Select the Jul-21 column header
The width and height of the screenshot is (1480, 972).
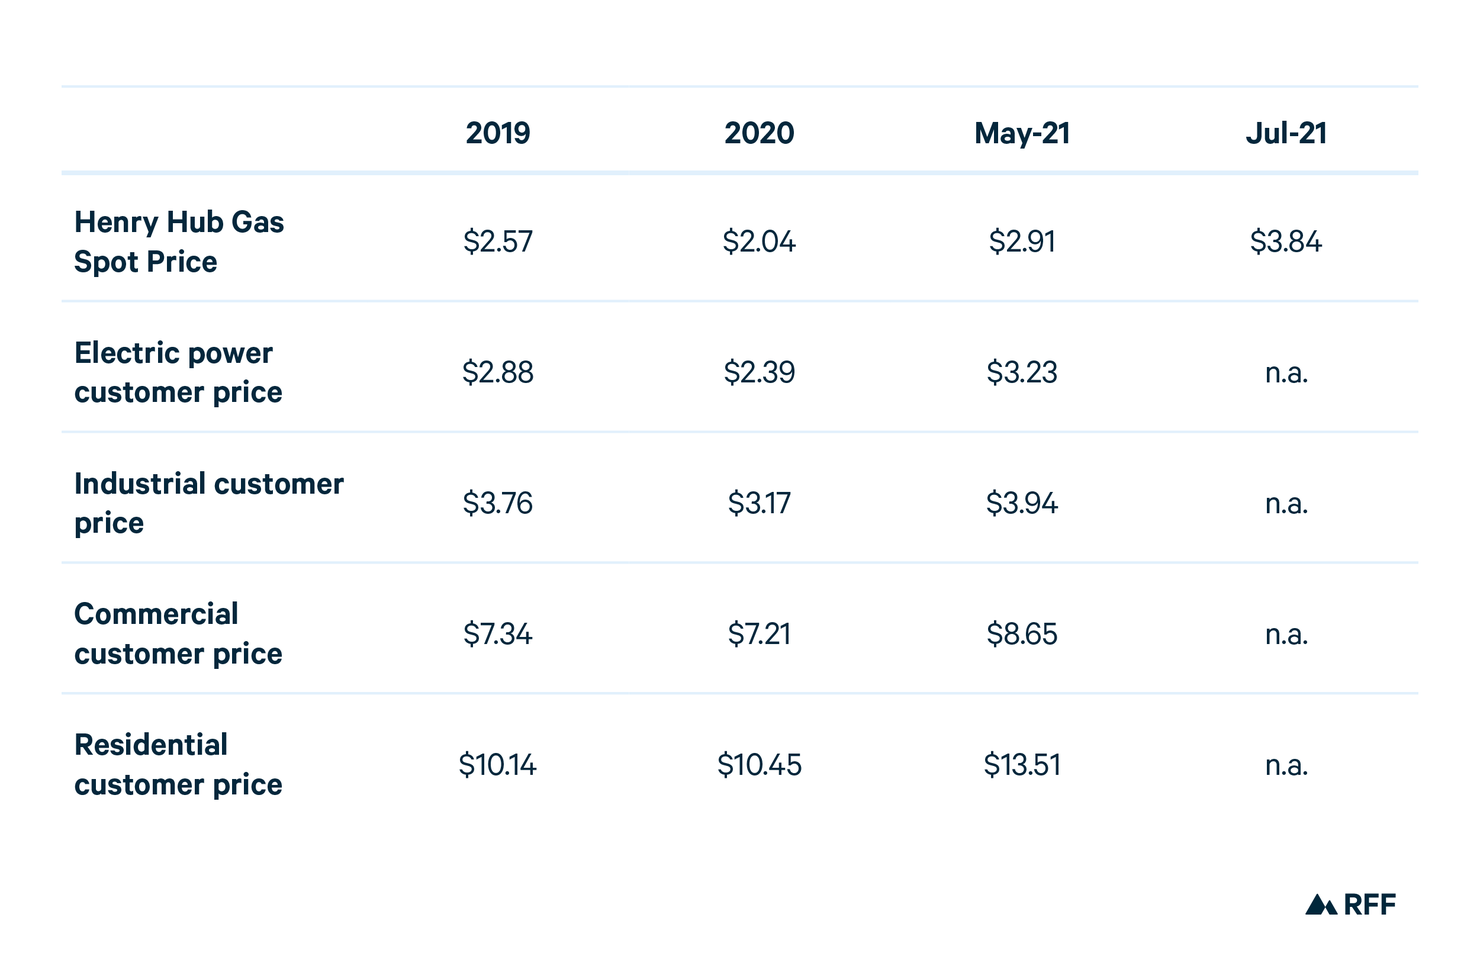1286,133
